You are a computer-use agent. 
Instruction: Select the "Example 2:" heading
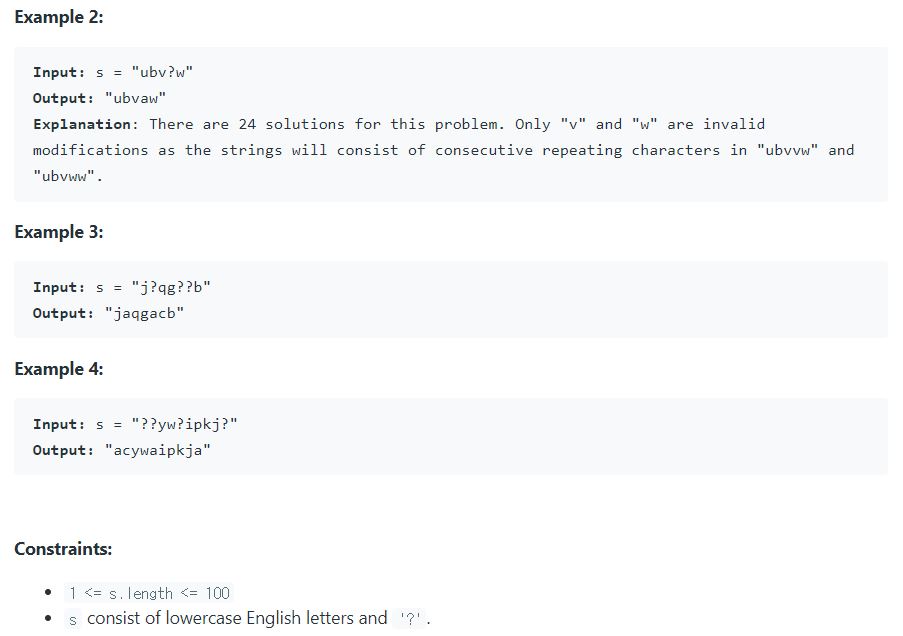tap(59, 17)
